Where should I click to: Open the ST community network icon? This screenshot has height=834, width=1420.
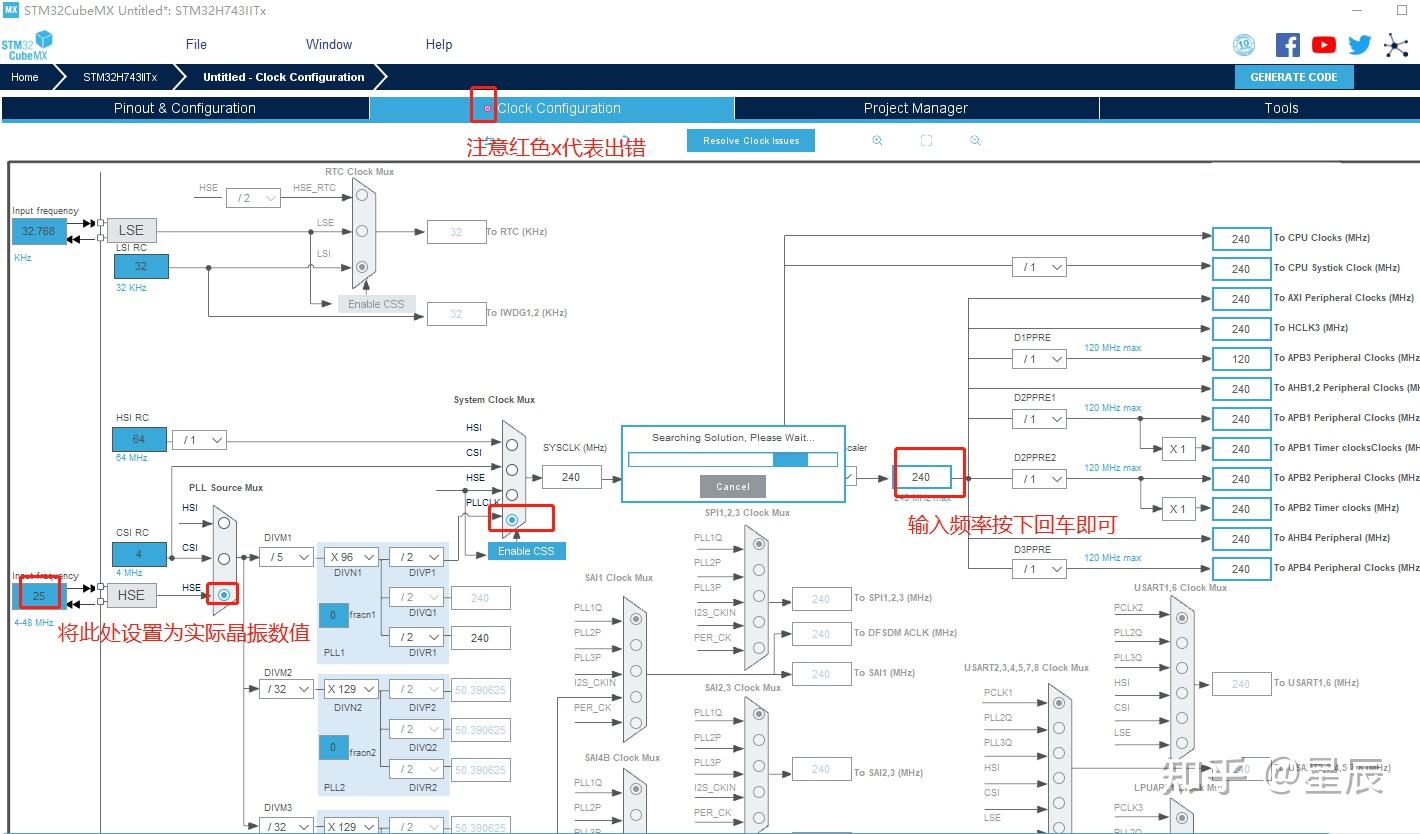[1396, 45]
